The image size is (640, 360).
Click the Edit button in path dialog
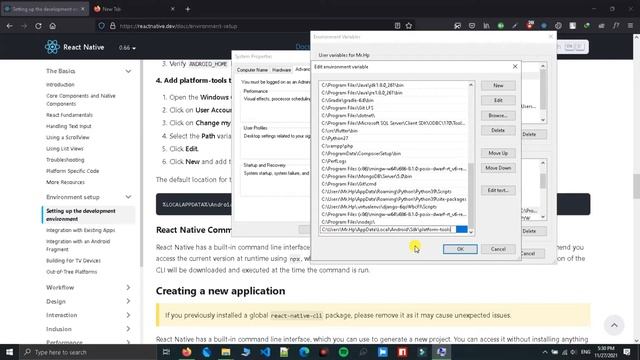tap(498, 100)
